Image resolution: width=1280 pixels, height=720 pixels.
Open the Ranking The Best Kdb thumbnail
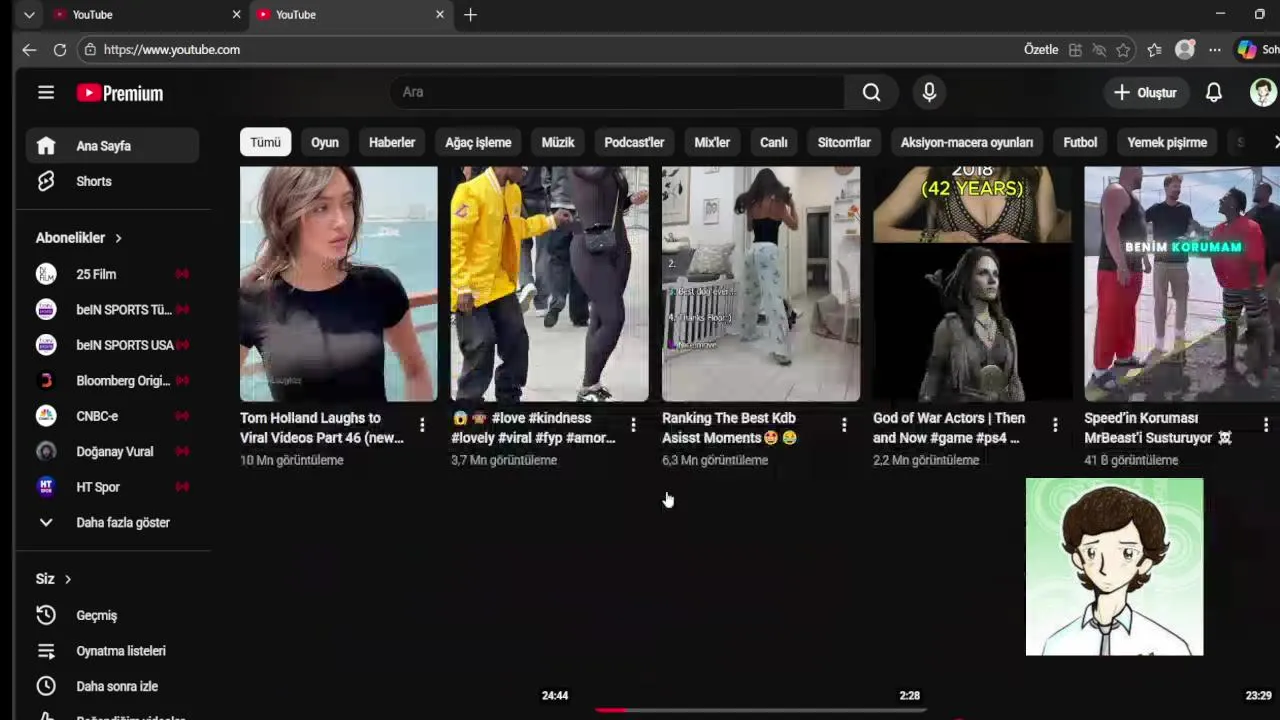pyautogui.click(x=761, y=284)
